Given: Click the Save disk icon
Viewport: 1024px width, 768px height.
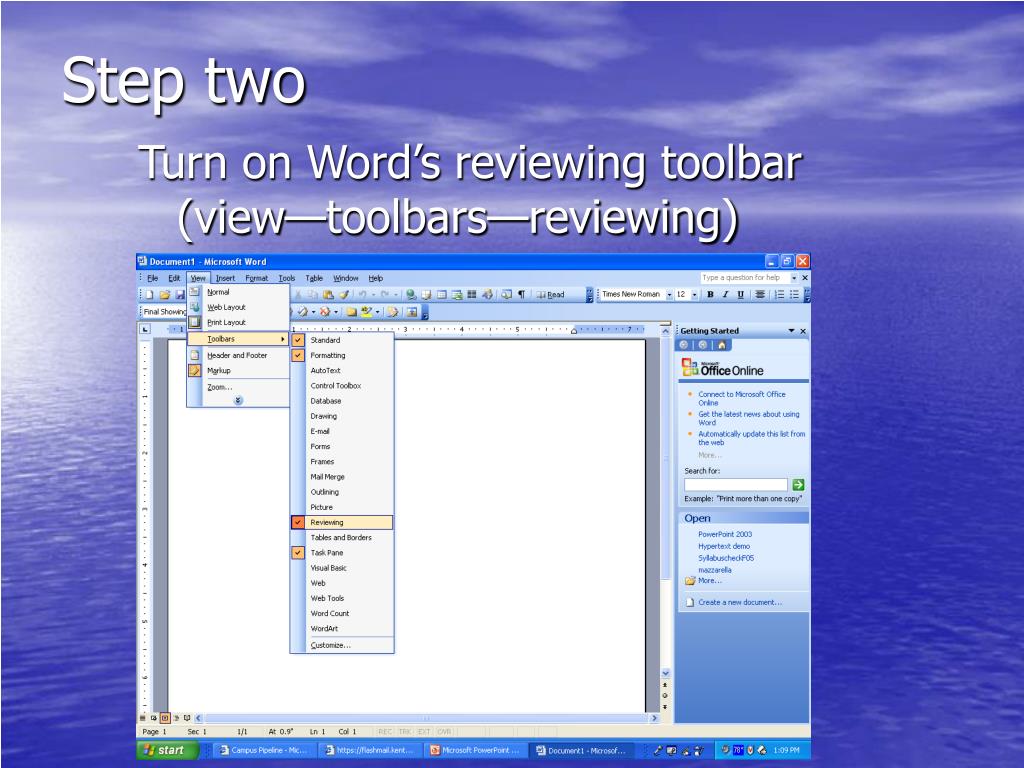Looking at the screenshot, I should tap(180, 295).
